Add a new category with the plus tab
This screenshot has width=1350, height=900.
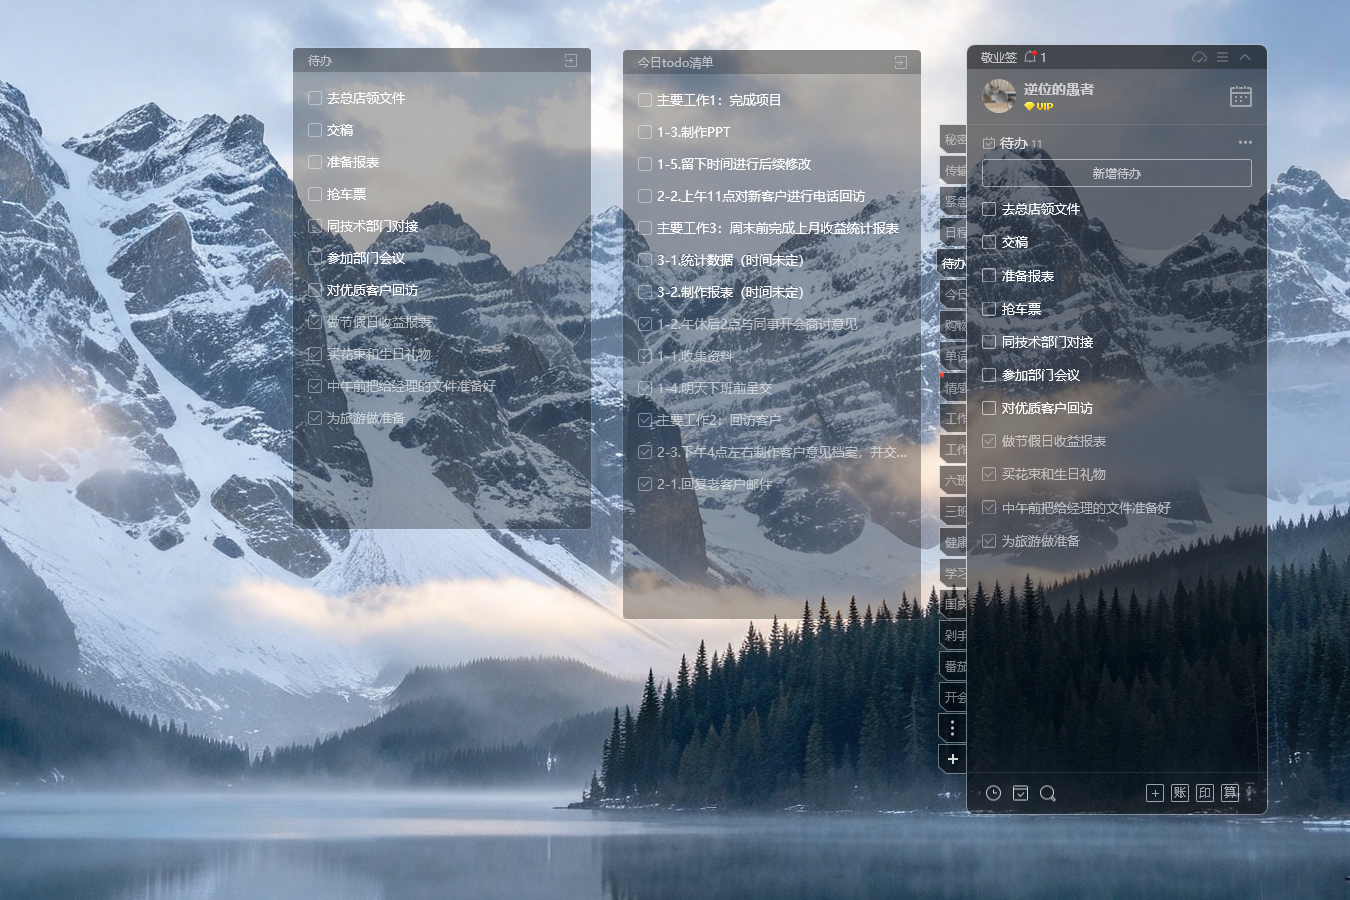click(x=953, y=759)
